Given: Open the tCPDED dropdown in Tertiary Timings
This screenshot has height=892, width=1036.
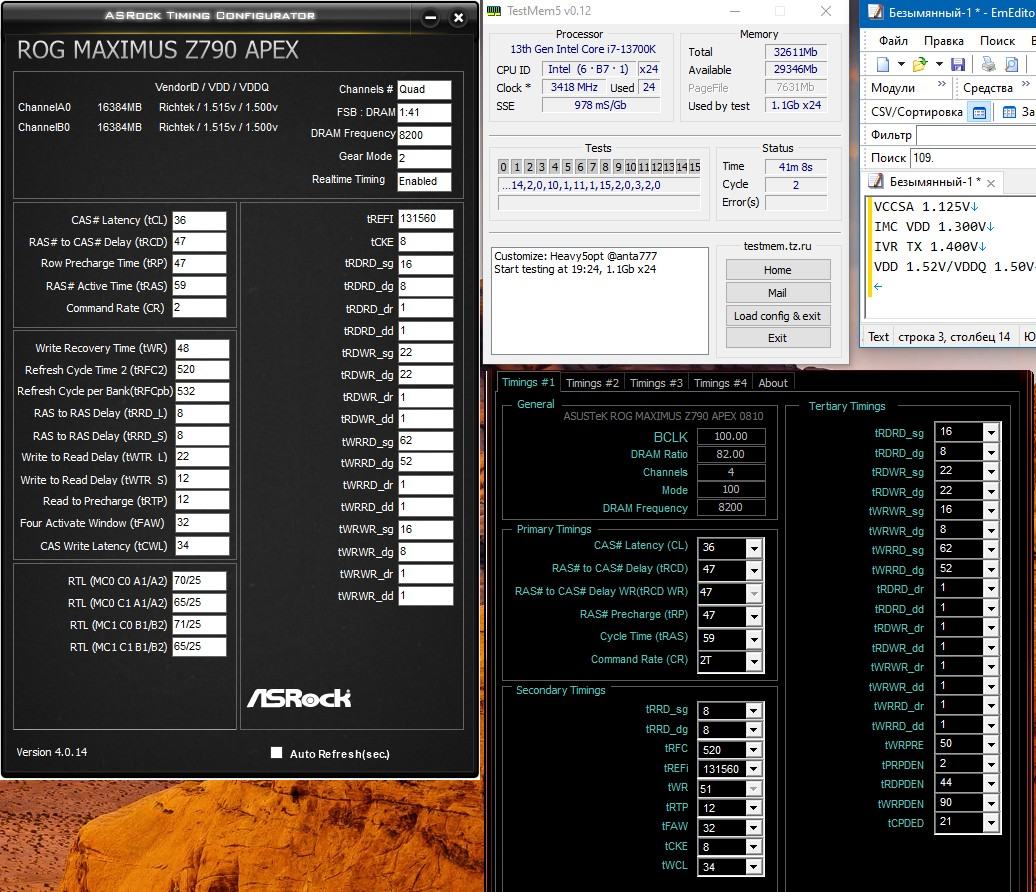Looking at the screenshot, I should tap(990, 823).
